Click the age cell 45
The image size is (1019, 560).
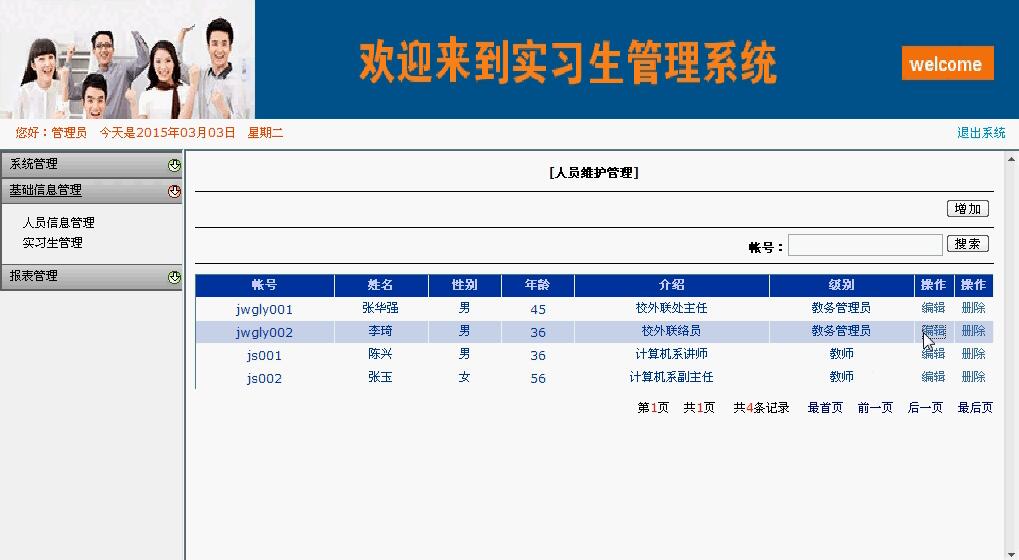[538, 309]
